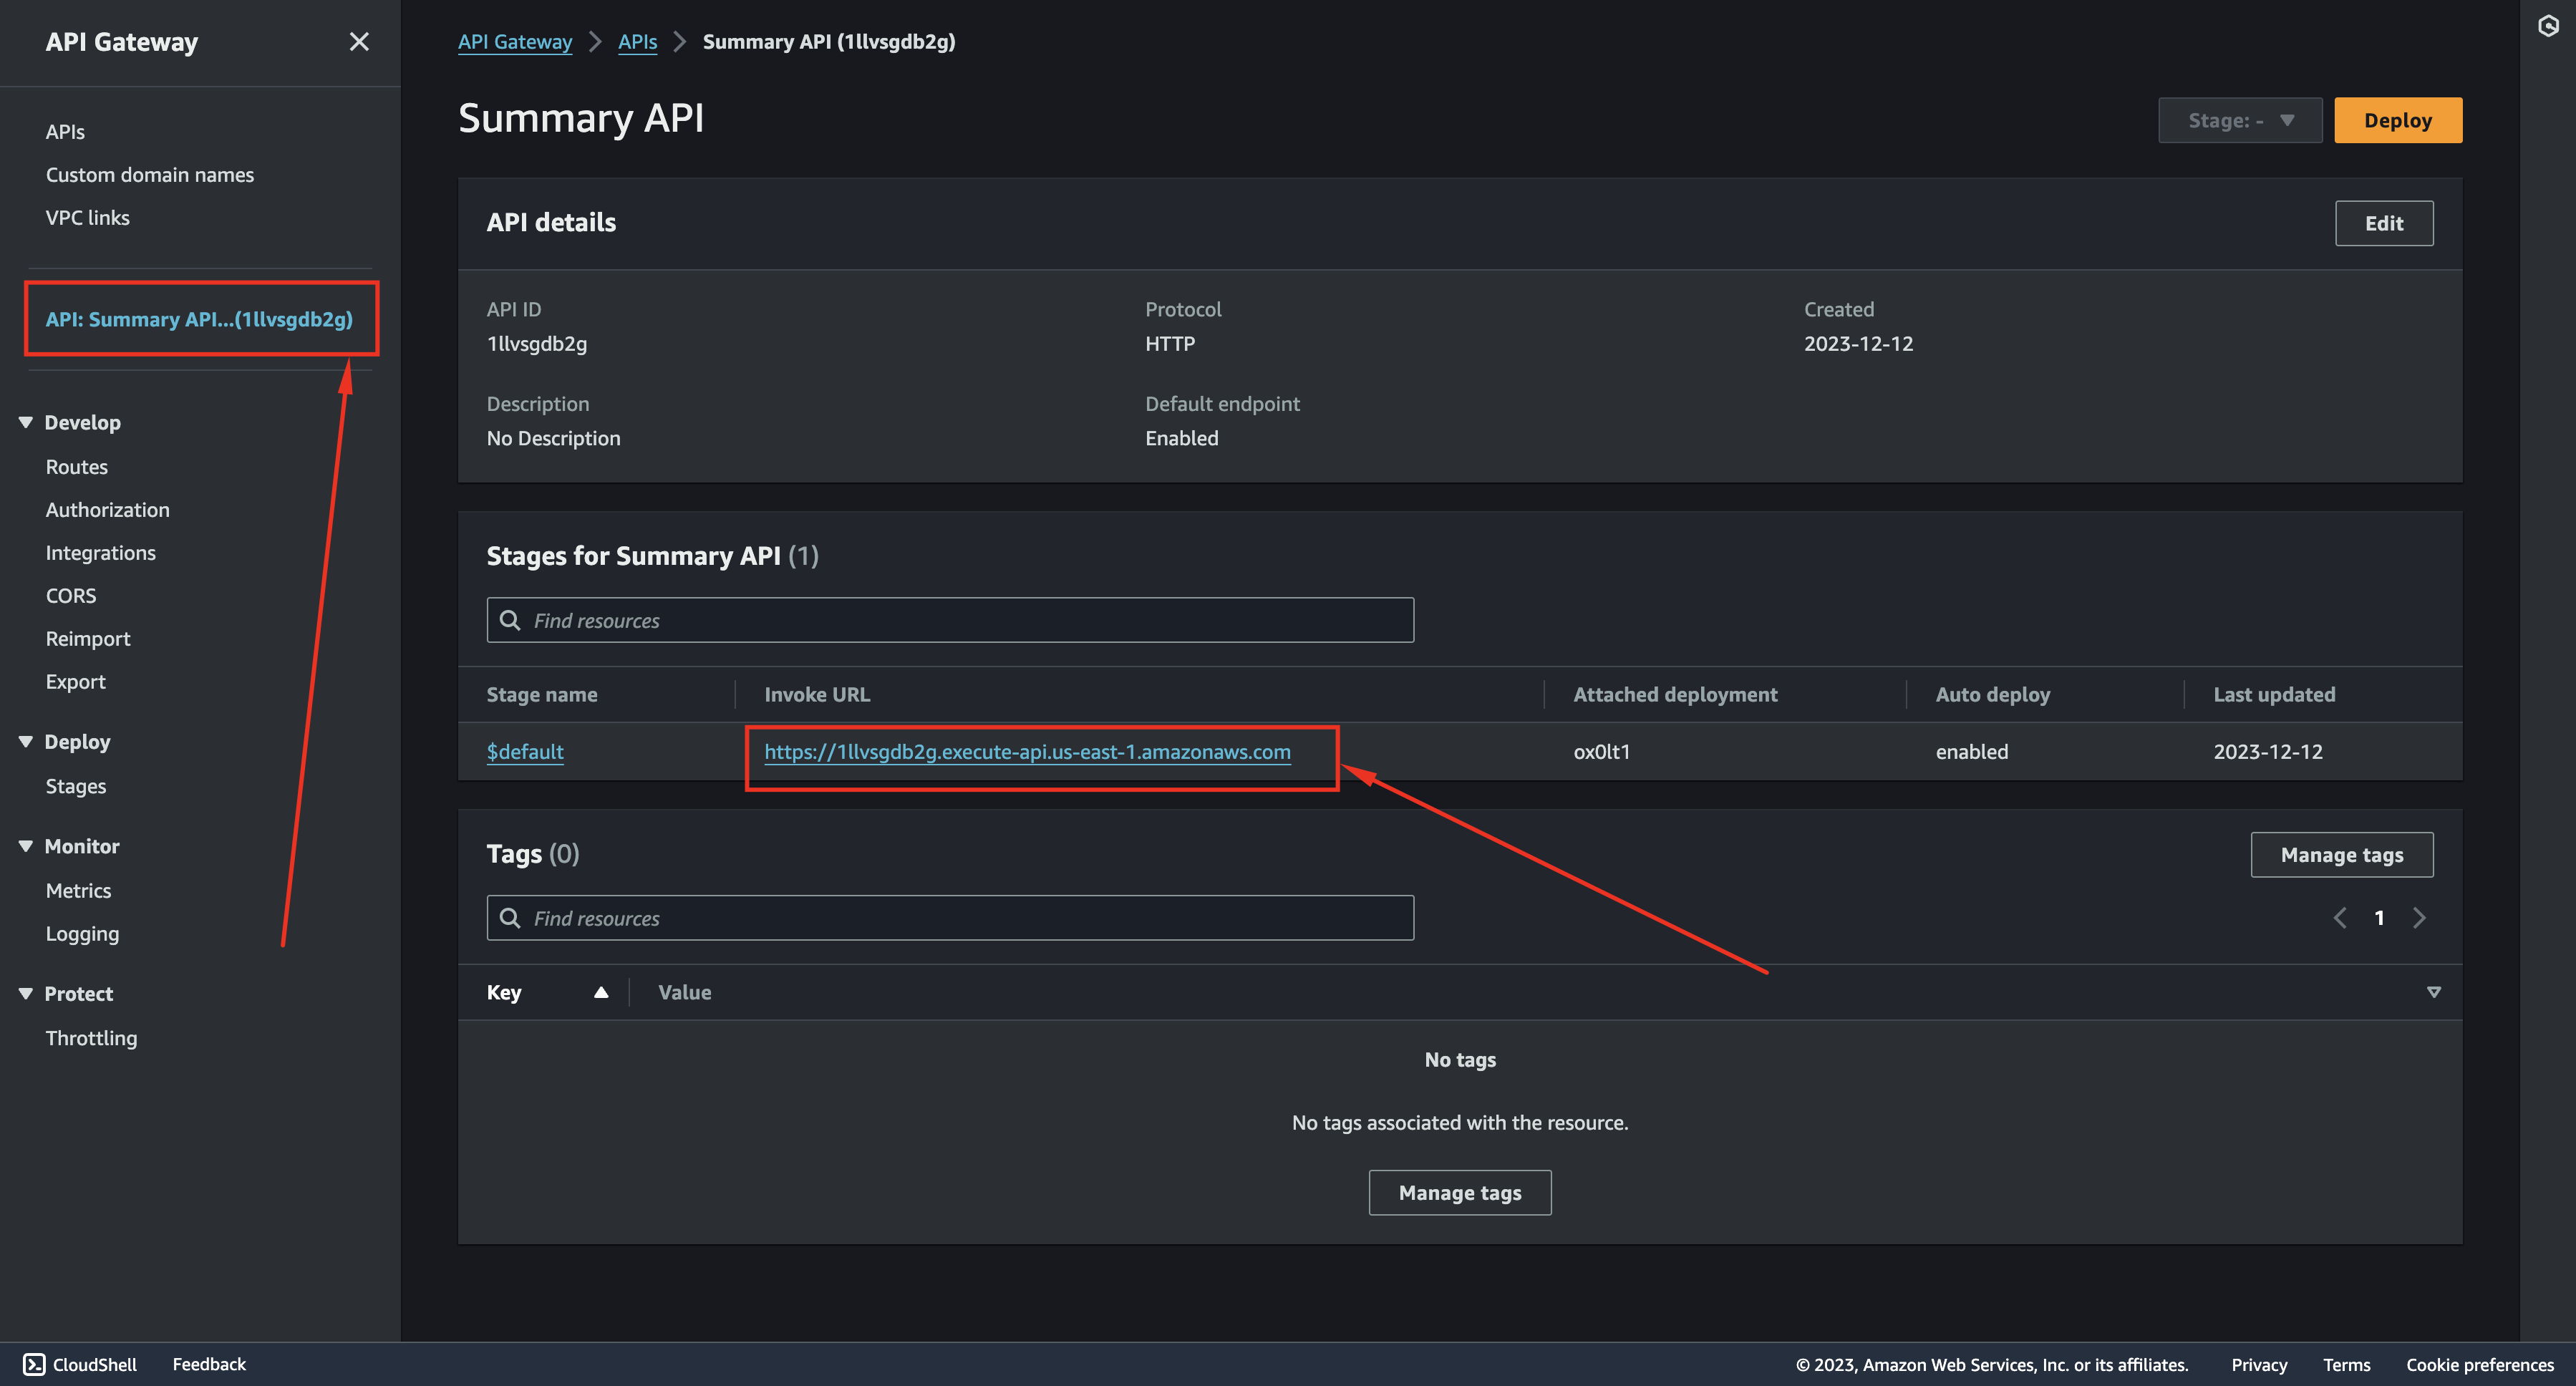Focus the Tags Find resources field
Screen dimensions: 2576x1386
point(950,918)
